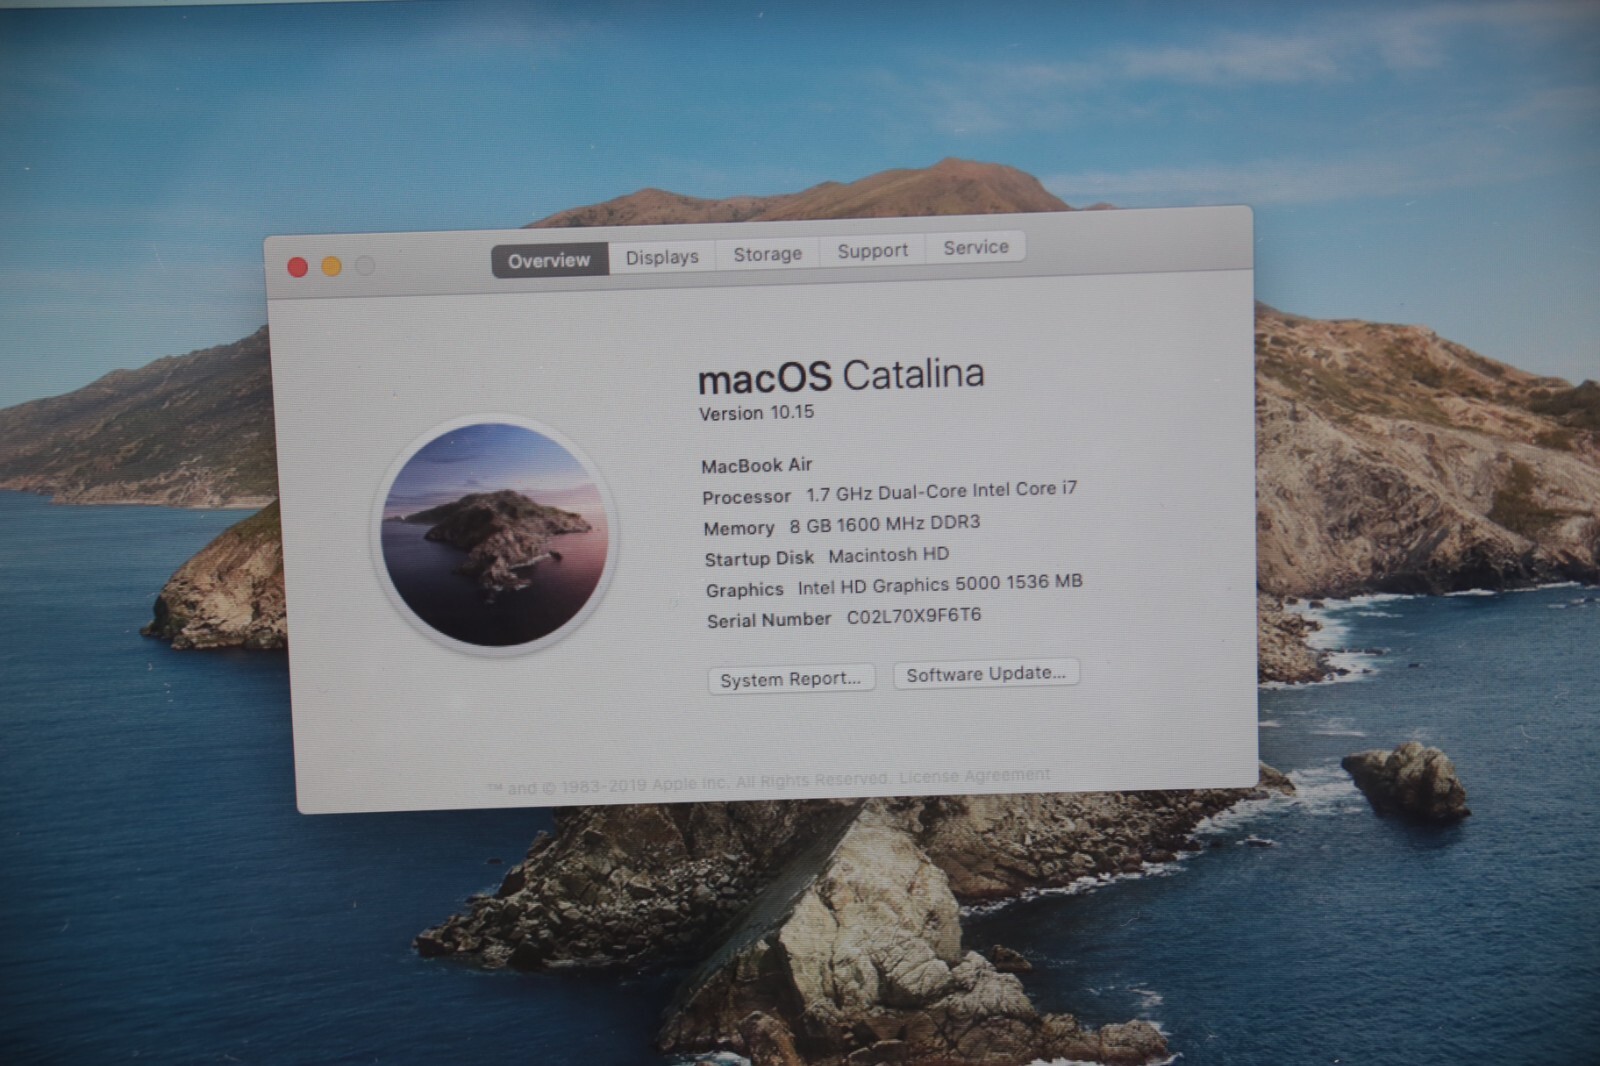Viewport: 1600px width, 1066px height.
Task: Click the Version 10.15 text
Action: 756,413
